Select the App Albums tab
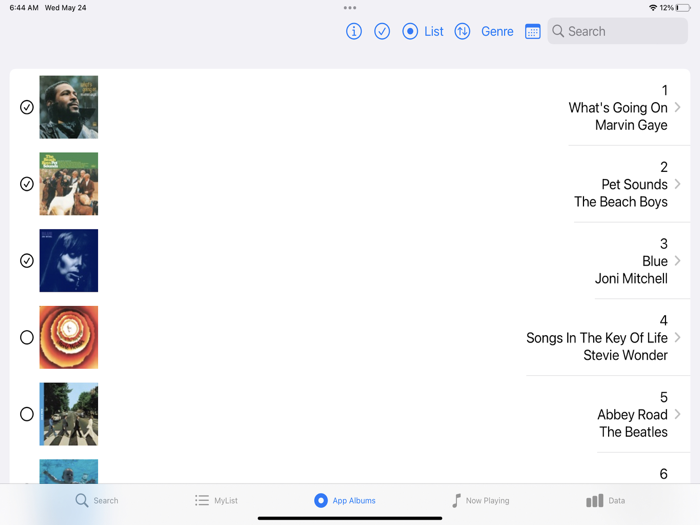 pos(345,500)
